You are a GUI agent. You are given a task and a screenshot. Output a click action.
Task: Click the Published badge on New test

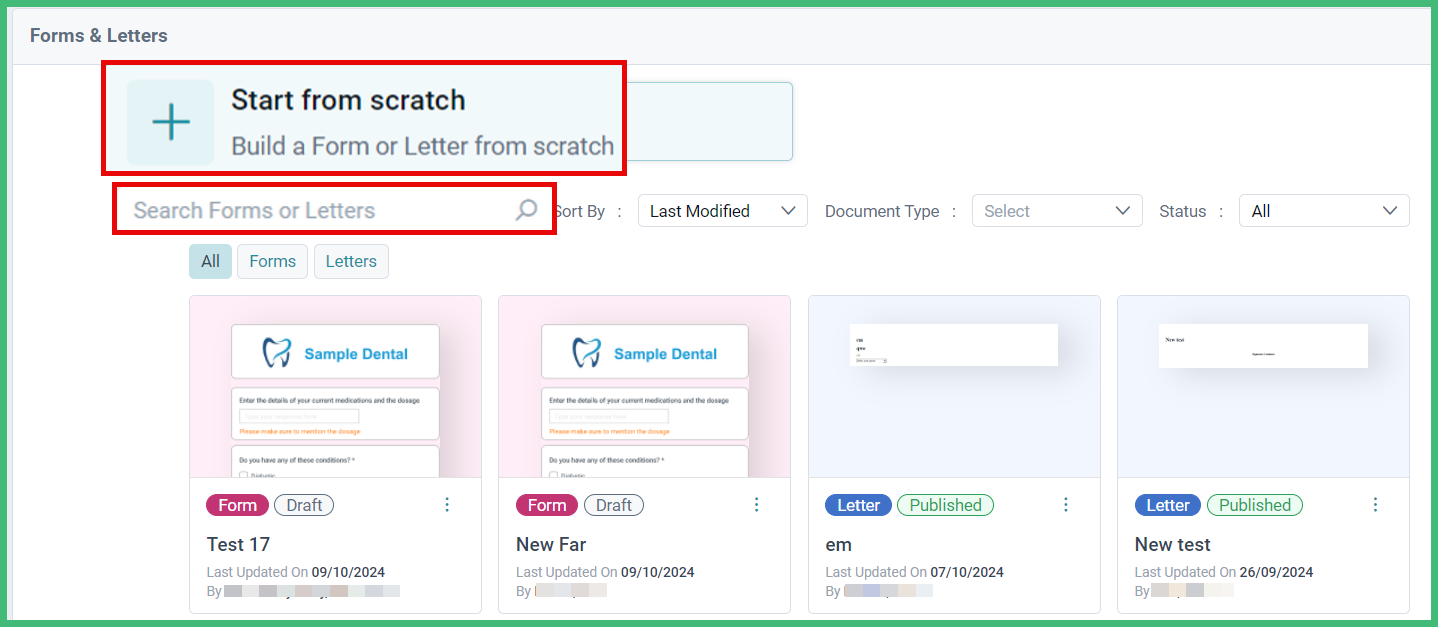coord(1255,505)
